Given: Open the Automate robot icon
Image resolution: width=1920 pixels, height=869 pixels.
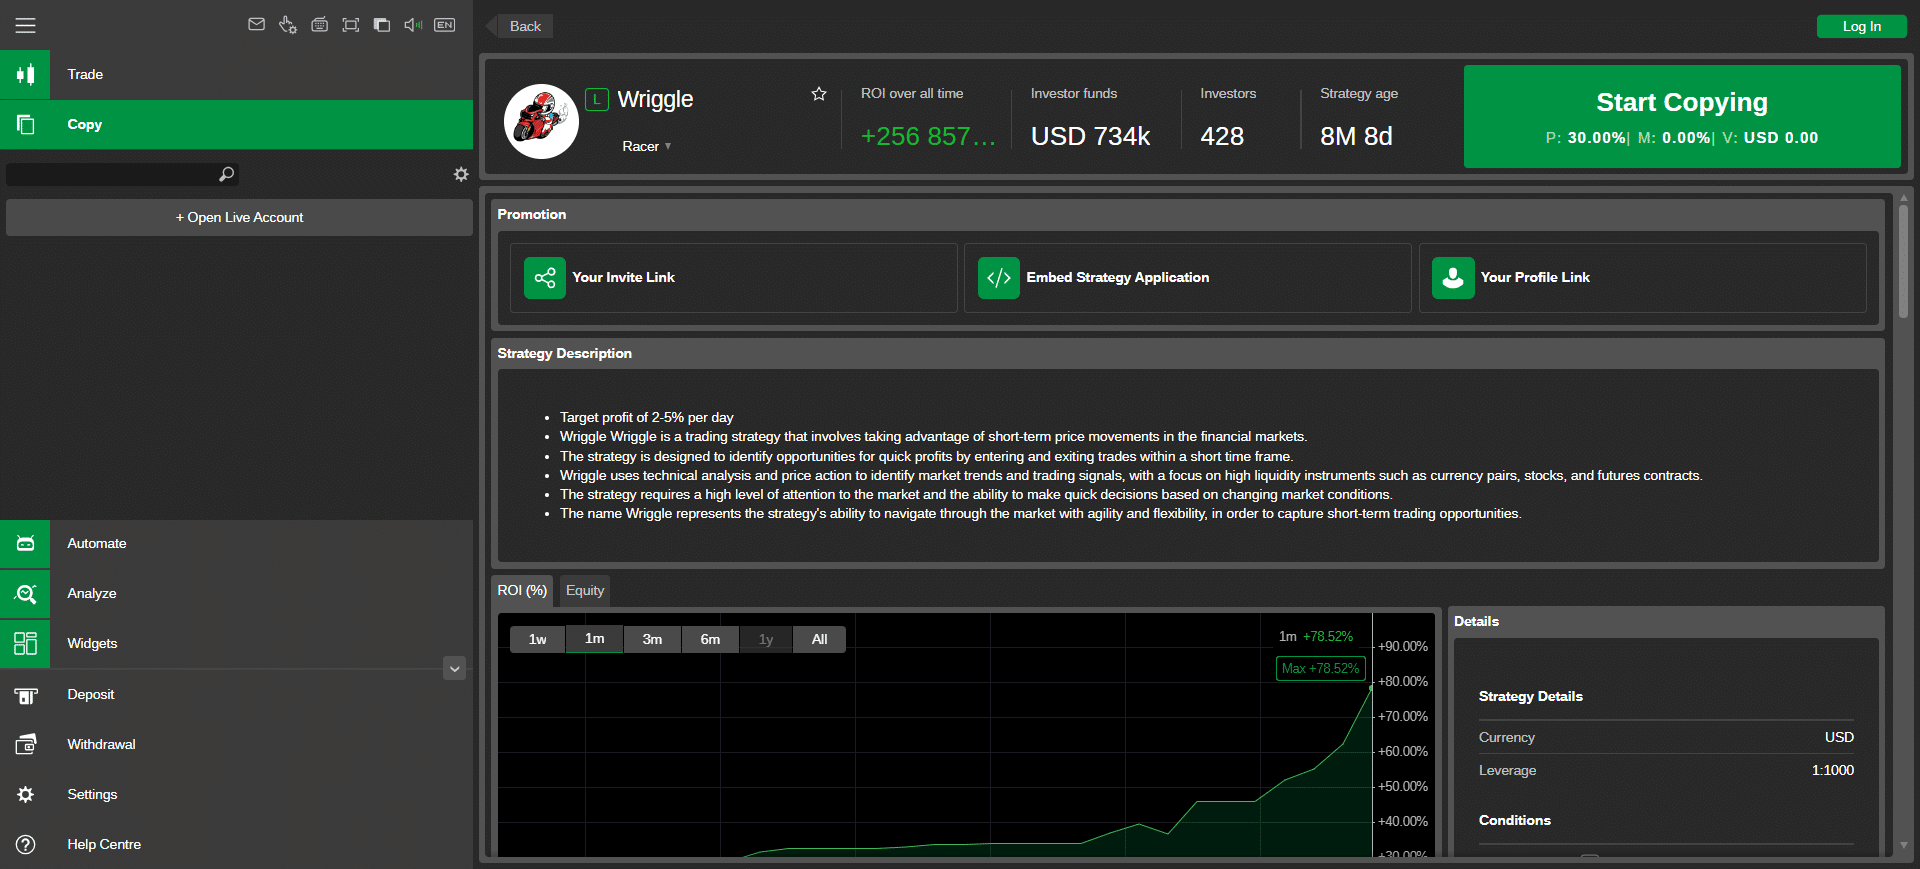Looking at the screenshot, I should 25,543.
